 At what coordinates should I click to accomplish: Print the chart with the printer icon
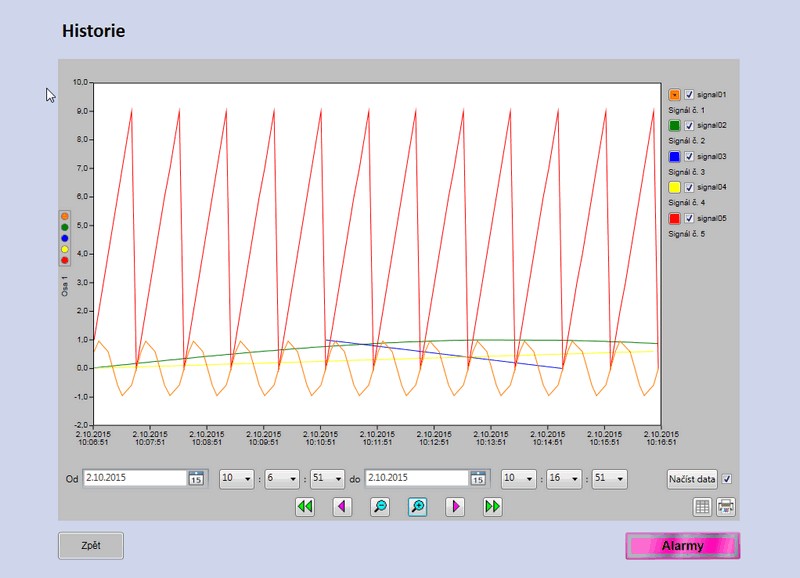click(x=726, y=507)
